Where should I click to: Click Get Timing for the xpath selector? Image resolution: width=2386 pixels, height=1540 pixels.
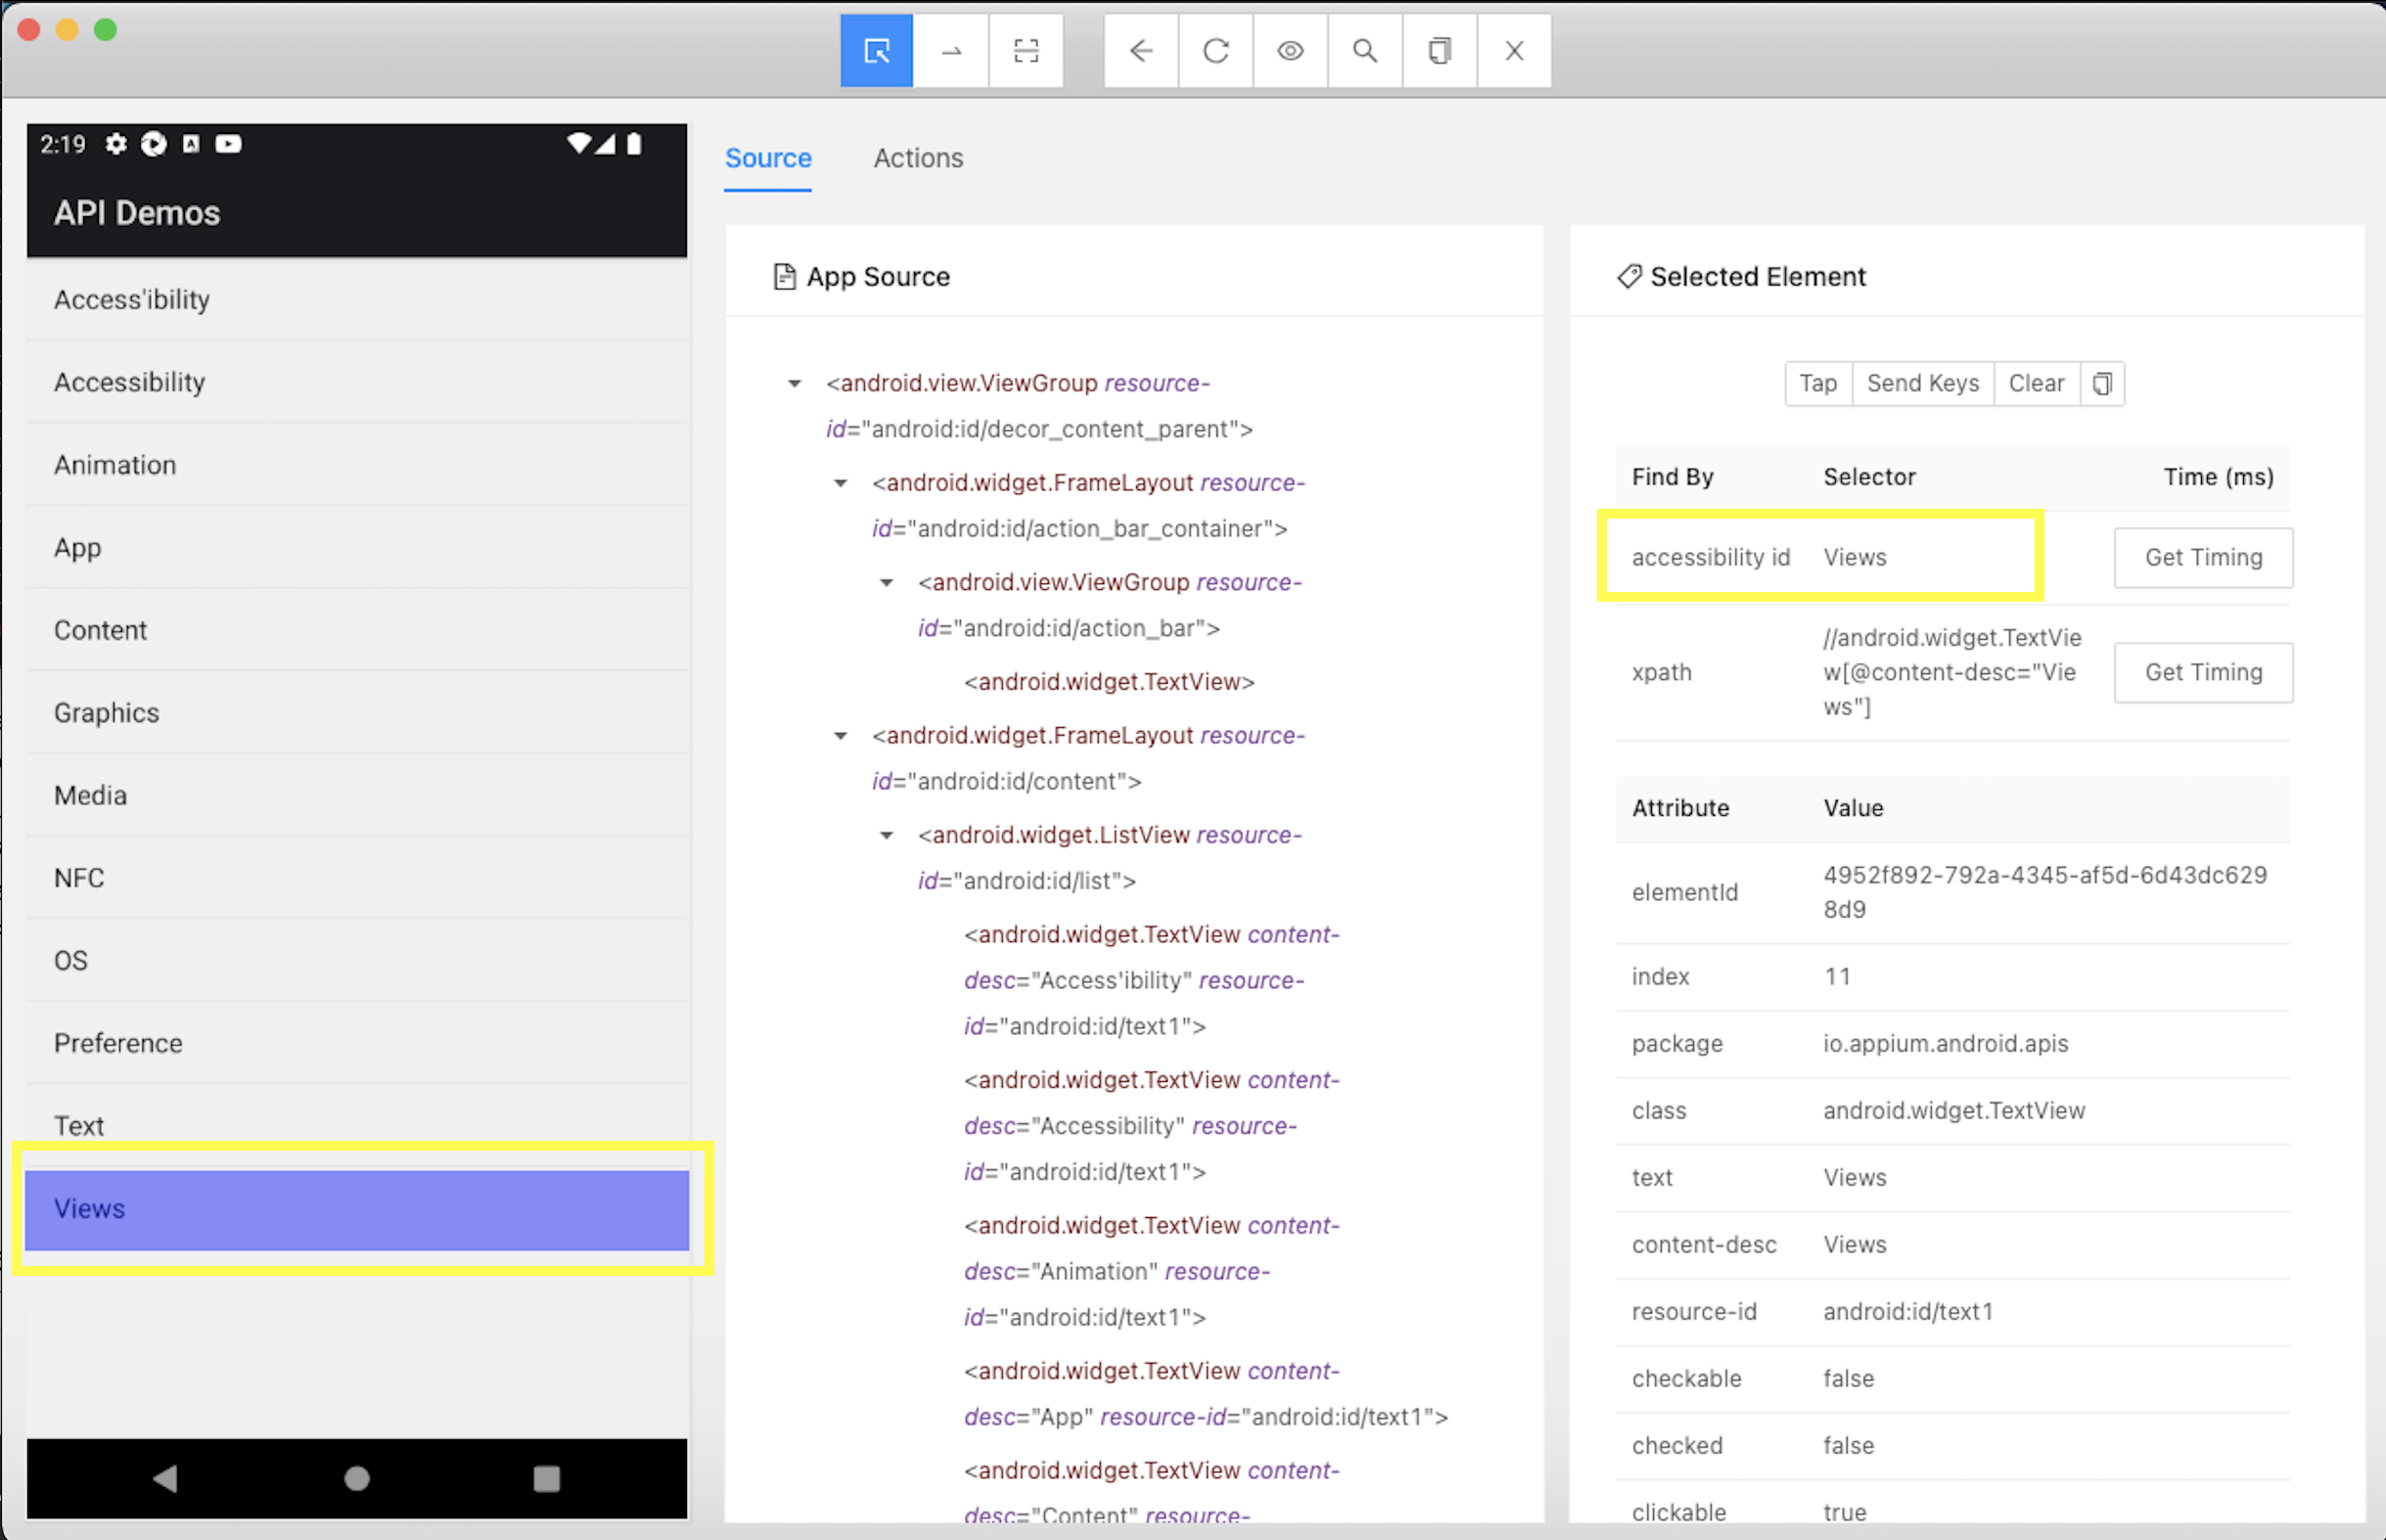point(2202,673)
